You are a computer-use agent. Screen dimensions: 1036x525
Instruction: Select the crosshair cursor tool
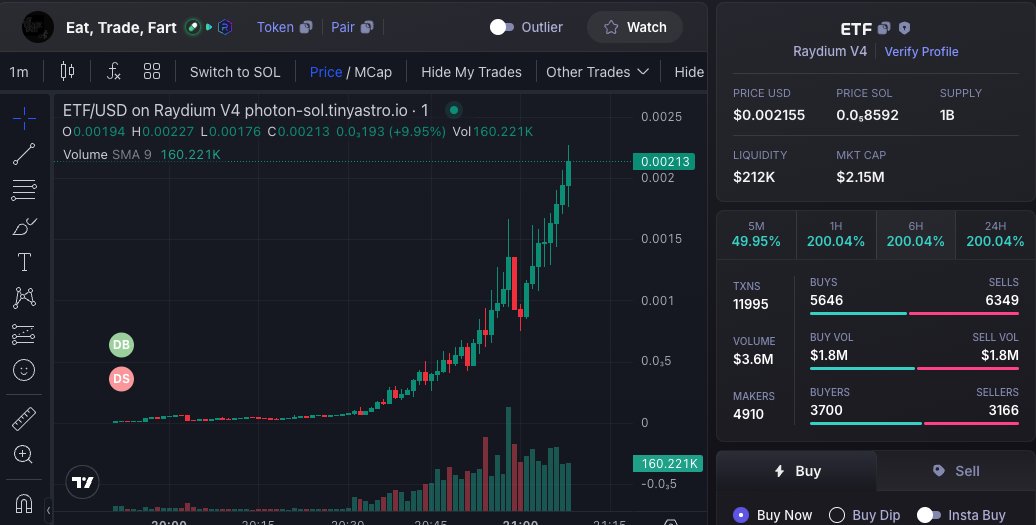24,118
